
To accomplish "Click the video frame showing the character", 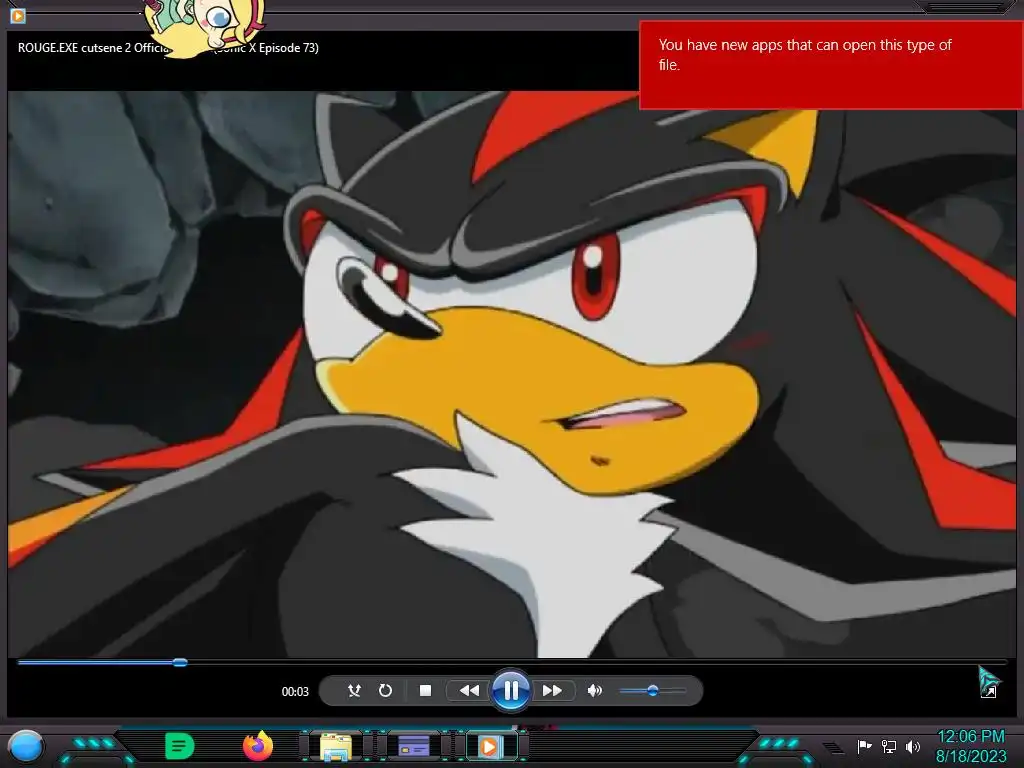I will pos(512,374).
